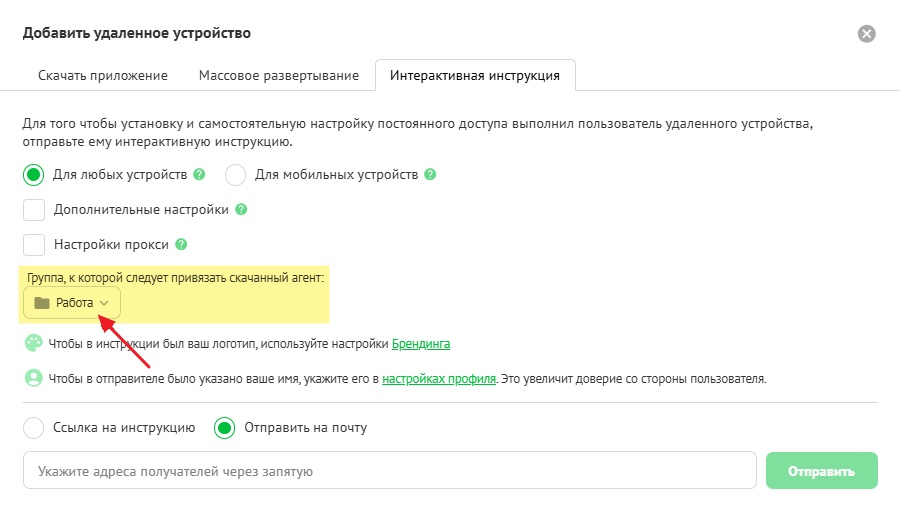The width and height of the screenshot is (900, 512).
Task: Click the profile avatar icon
Action: click(x=34, y=379)
